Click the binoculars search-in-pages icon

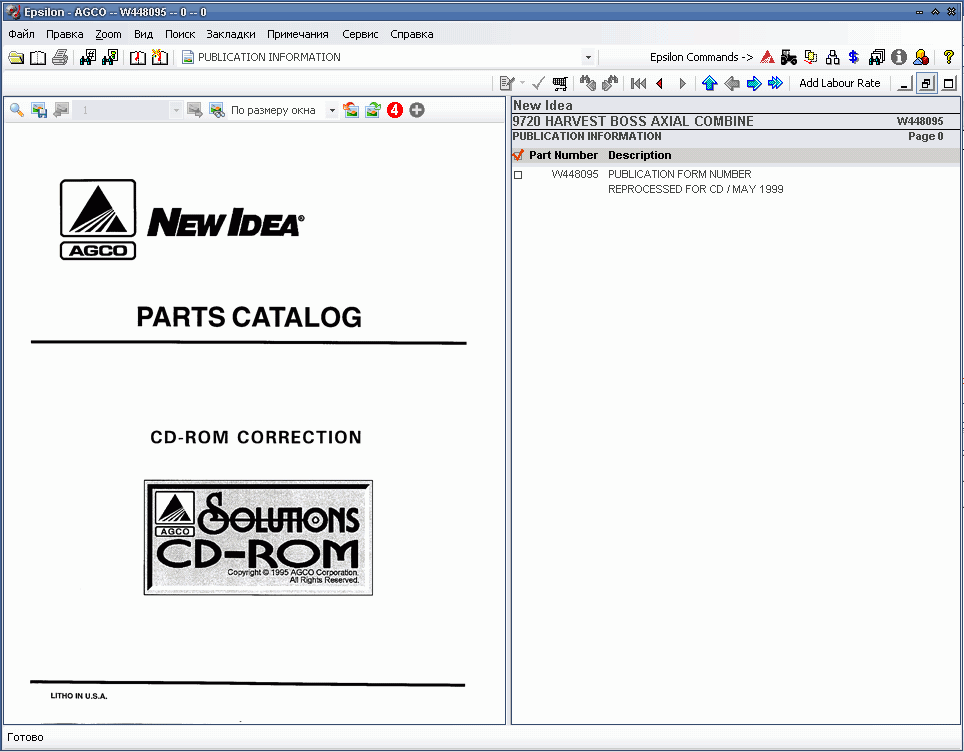(108, 57)
